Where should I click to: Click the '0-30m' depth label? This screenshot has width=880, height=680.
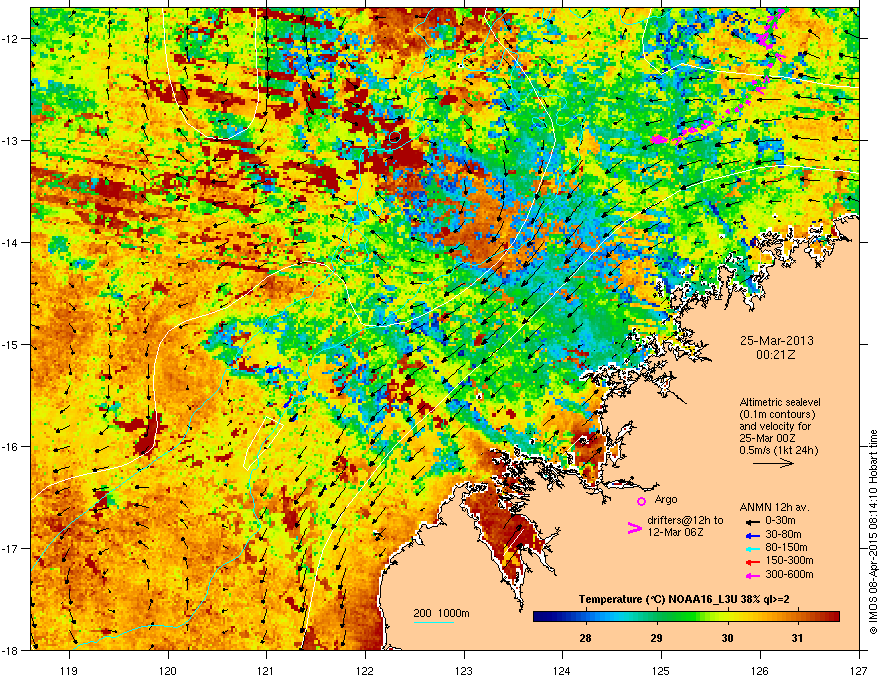[x=780, y=521]
